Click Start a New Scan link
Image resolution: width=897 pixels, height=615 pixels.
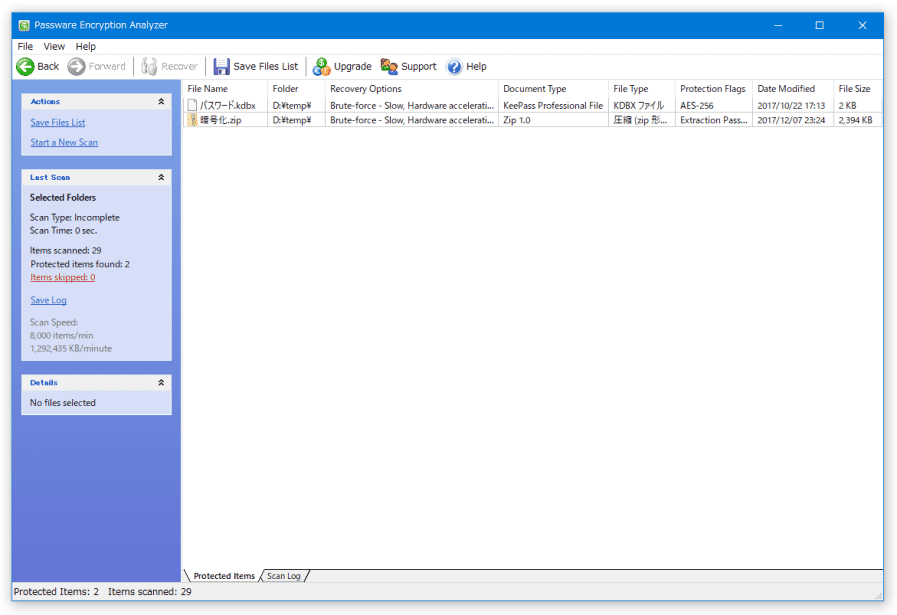pyautogui.click(x=64, y=142)
